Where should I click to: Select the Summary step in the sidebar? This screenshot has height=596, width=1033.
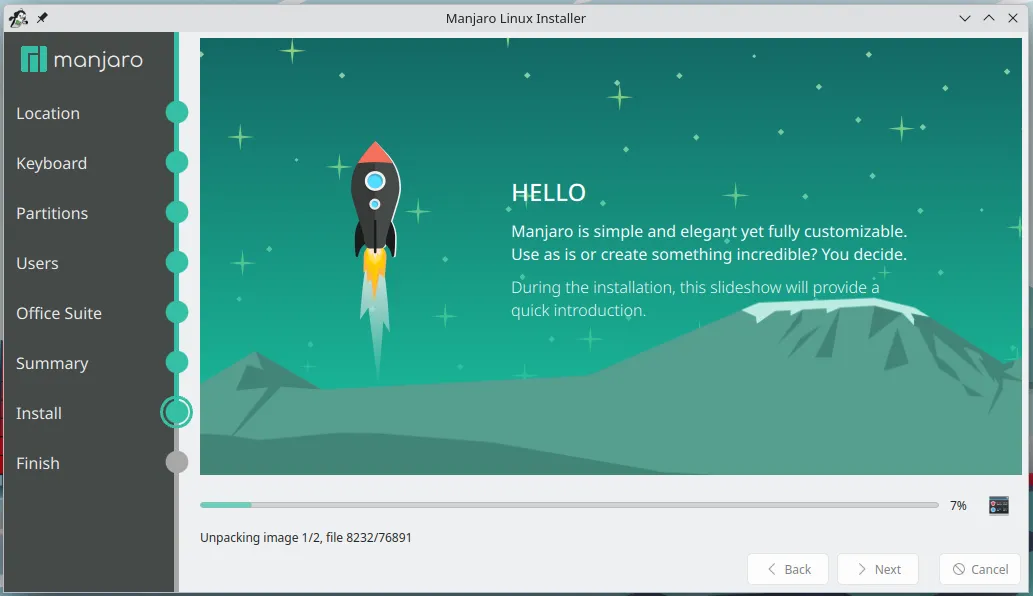[x=52, y=363]
